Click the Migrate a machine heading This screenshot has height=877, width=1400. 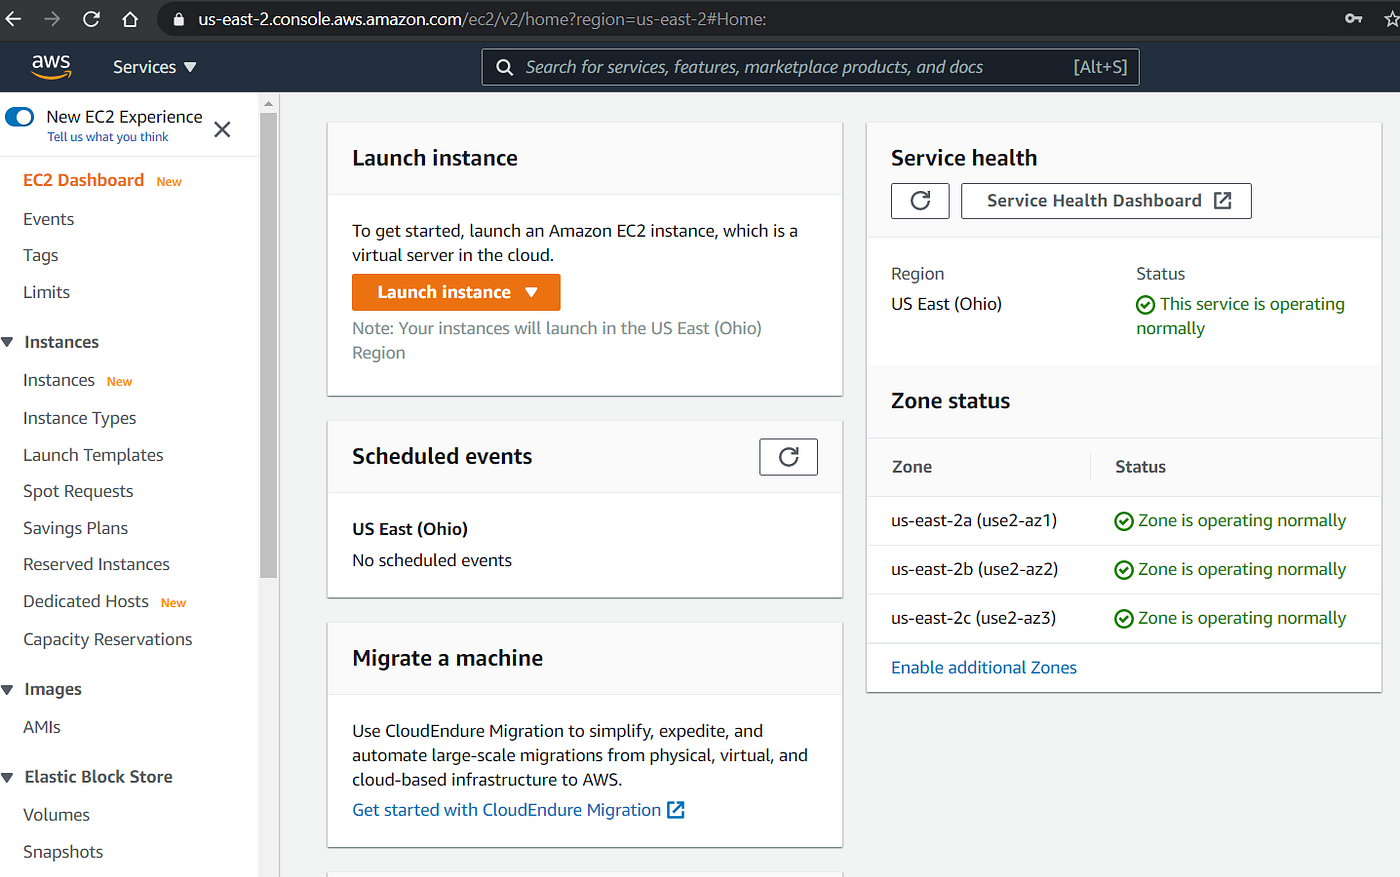click(x=447, y=658)
